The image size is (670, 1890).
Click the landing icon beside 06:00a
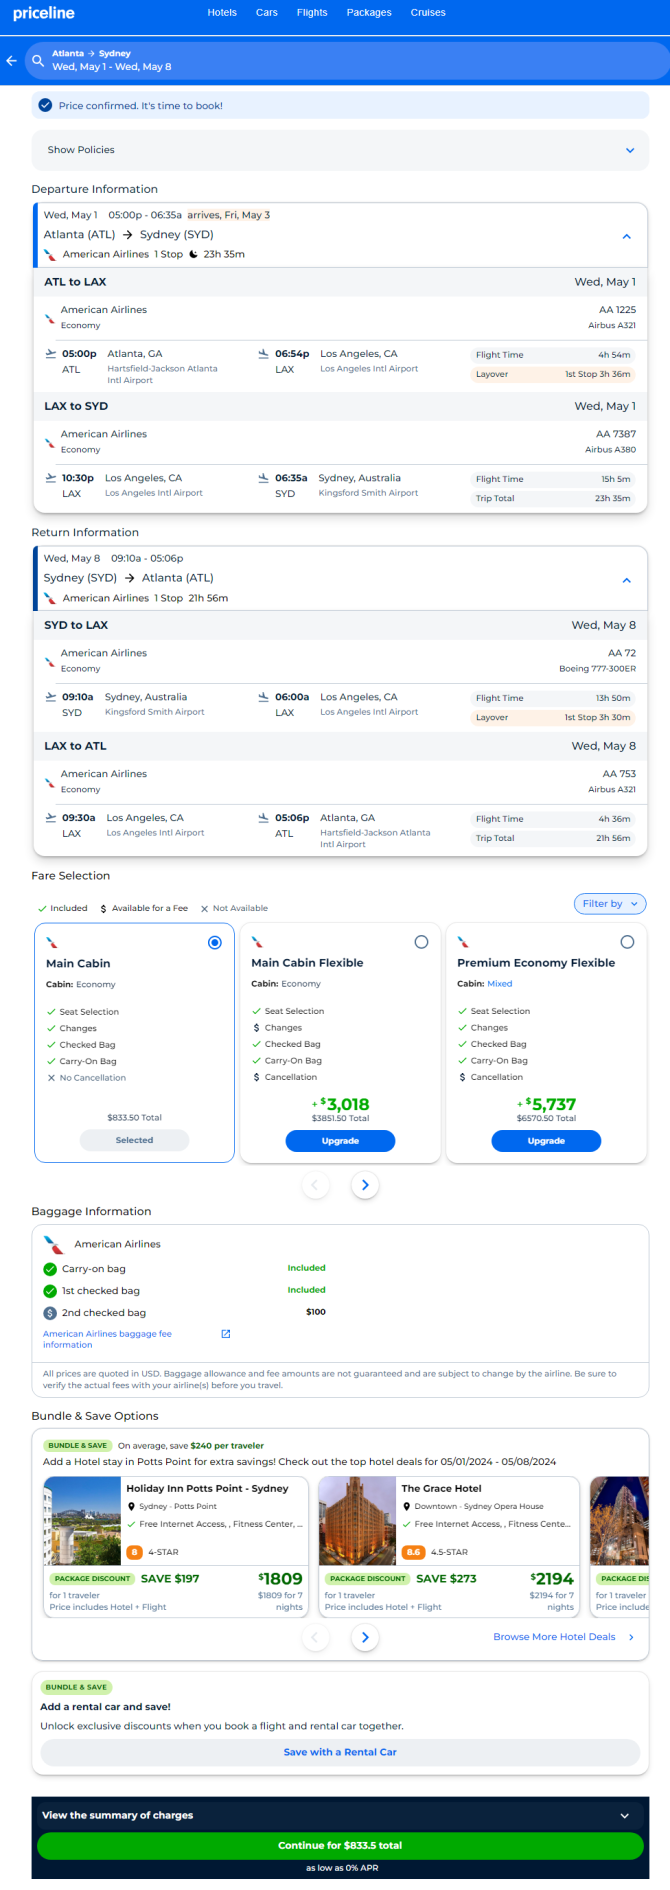[264, 696]
